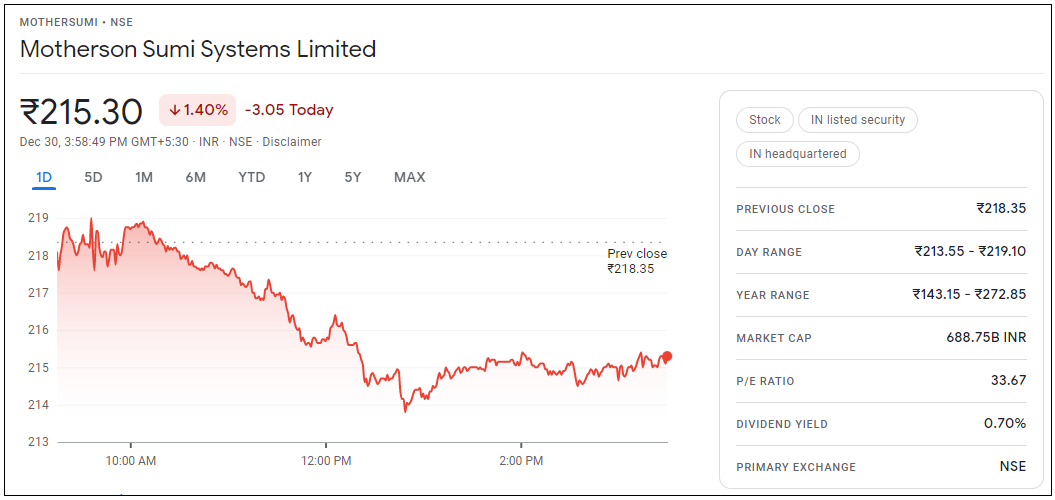This screenshot has width=1055, height=500.
Task: Click the IN listed security chip
Action: click(x=858, y=120)
